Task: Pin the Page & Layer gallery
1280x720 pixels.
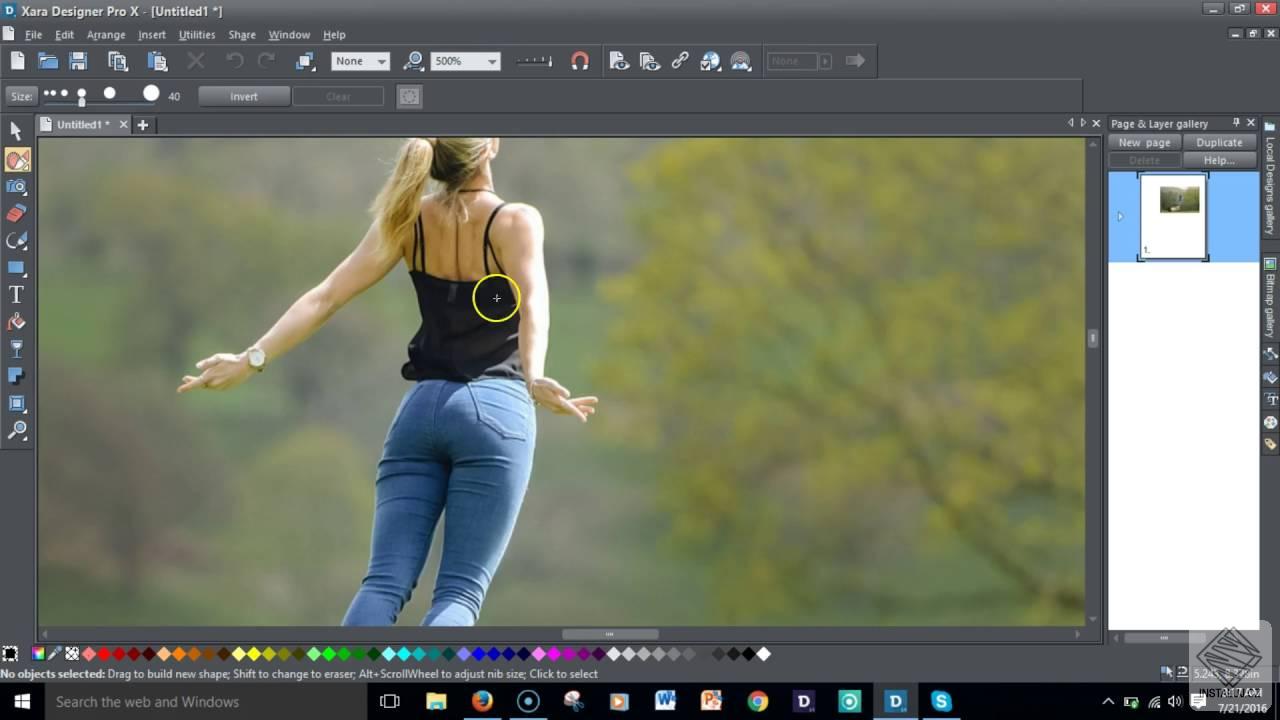Action: 1237,123
